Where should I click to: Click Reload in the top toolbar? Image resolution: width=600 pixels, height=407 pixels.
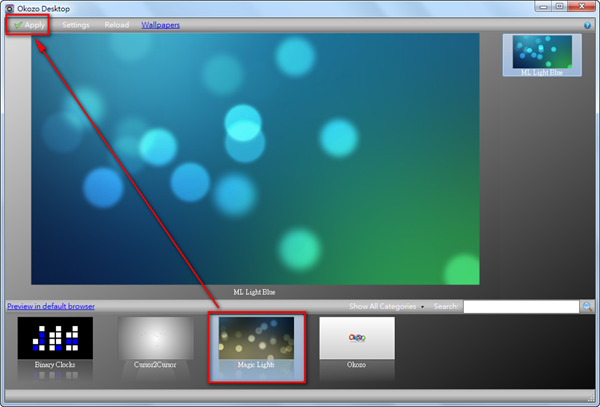(117, 25)
